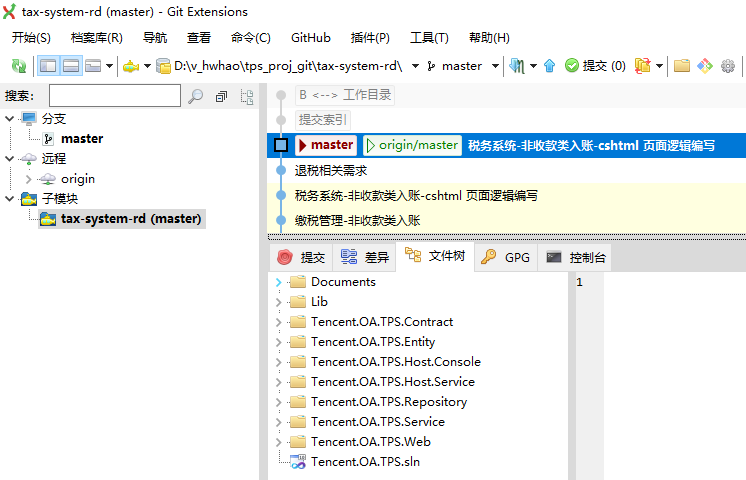Switch to the 差异 diff tab
746x480 pixels.
point(364,257)
